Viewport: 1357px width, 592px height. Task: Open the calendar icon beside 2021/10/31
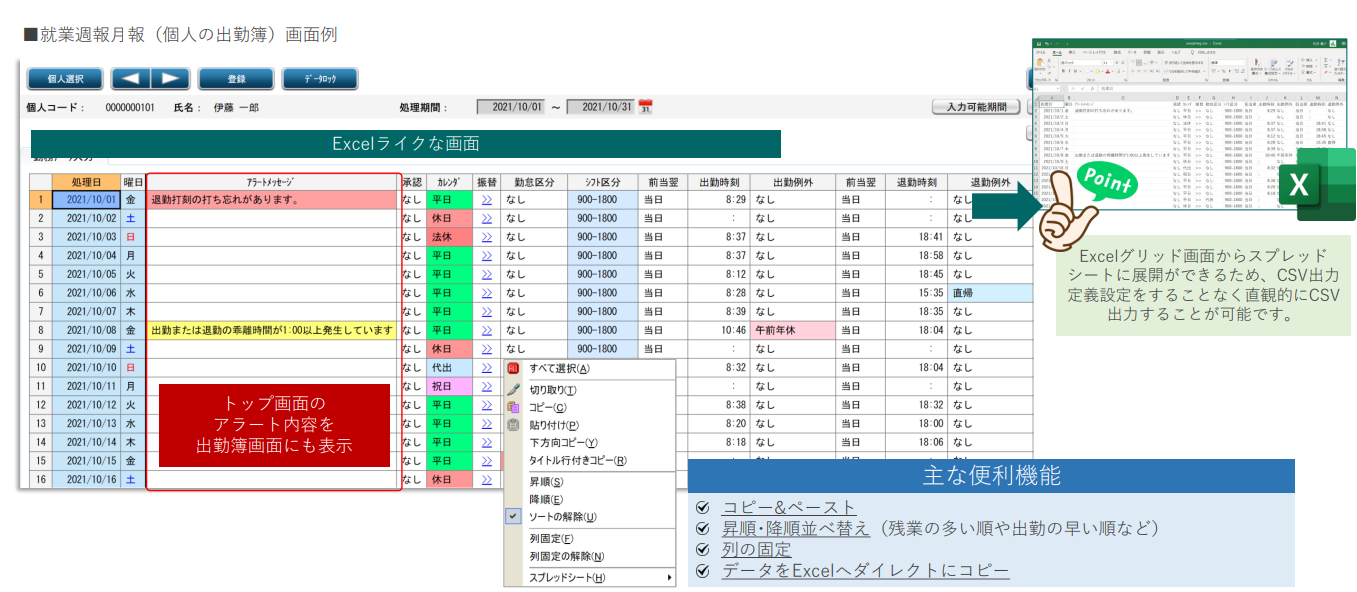[645, 107]
